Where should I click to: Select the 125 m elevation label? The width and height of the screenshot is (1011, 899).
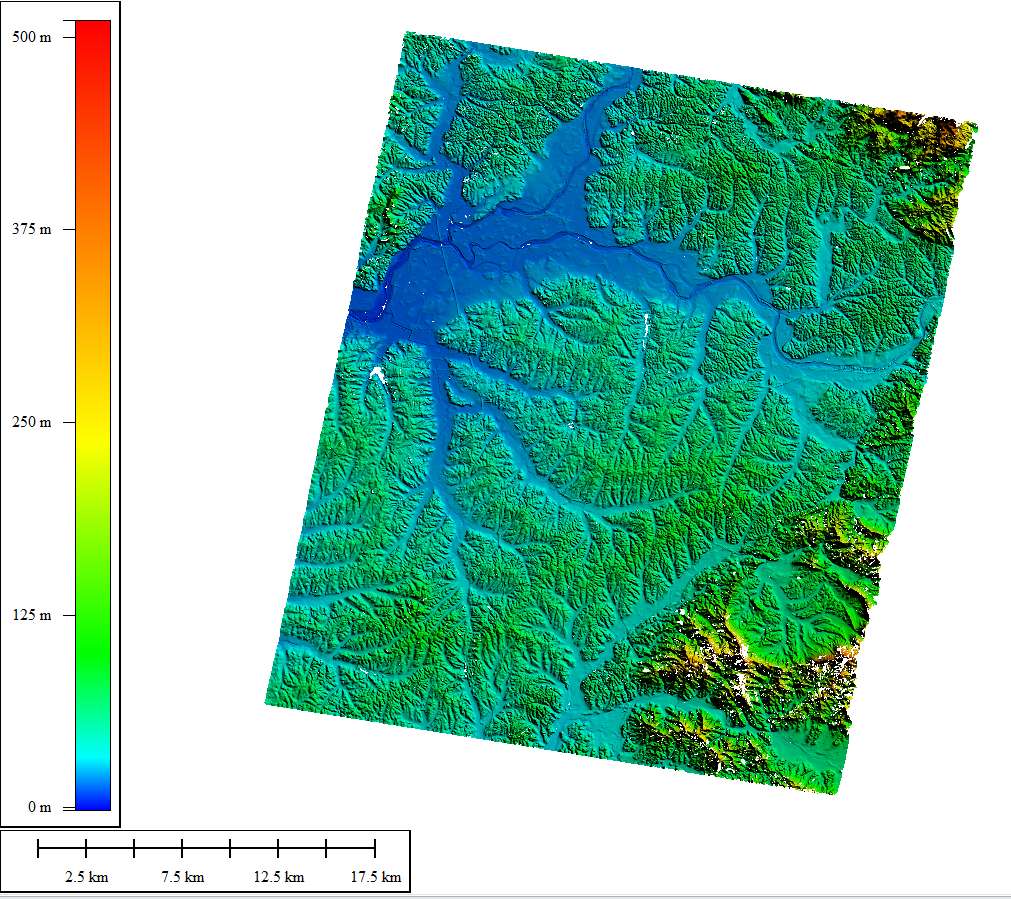(31, 615)
